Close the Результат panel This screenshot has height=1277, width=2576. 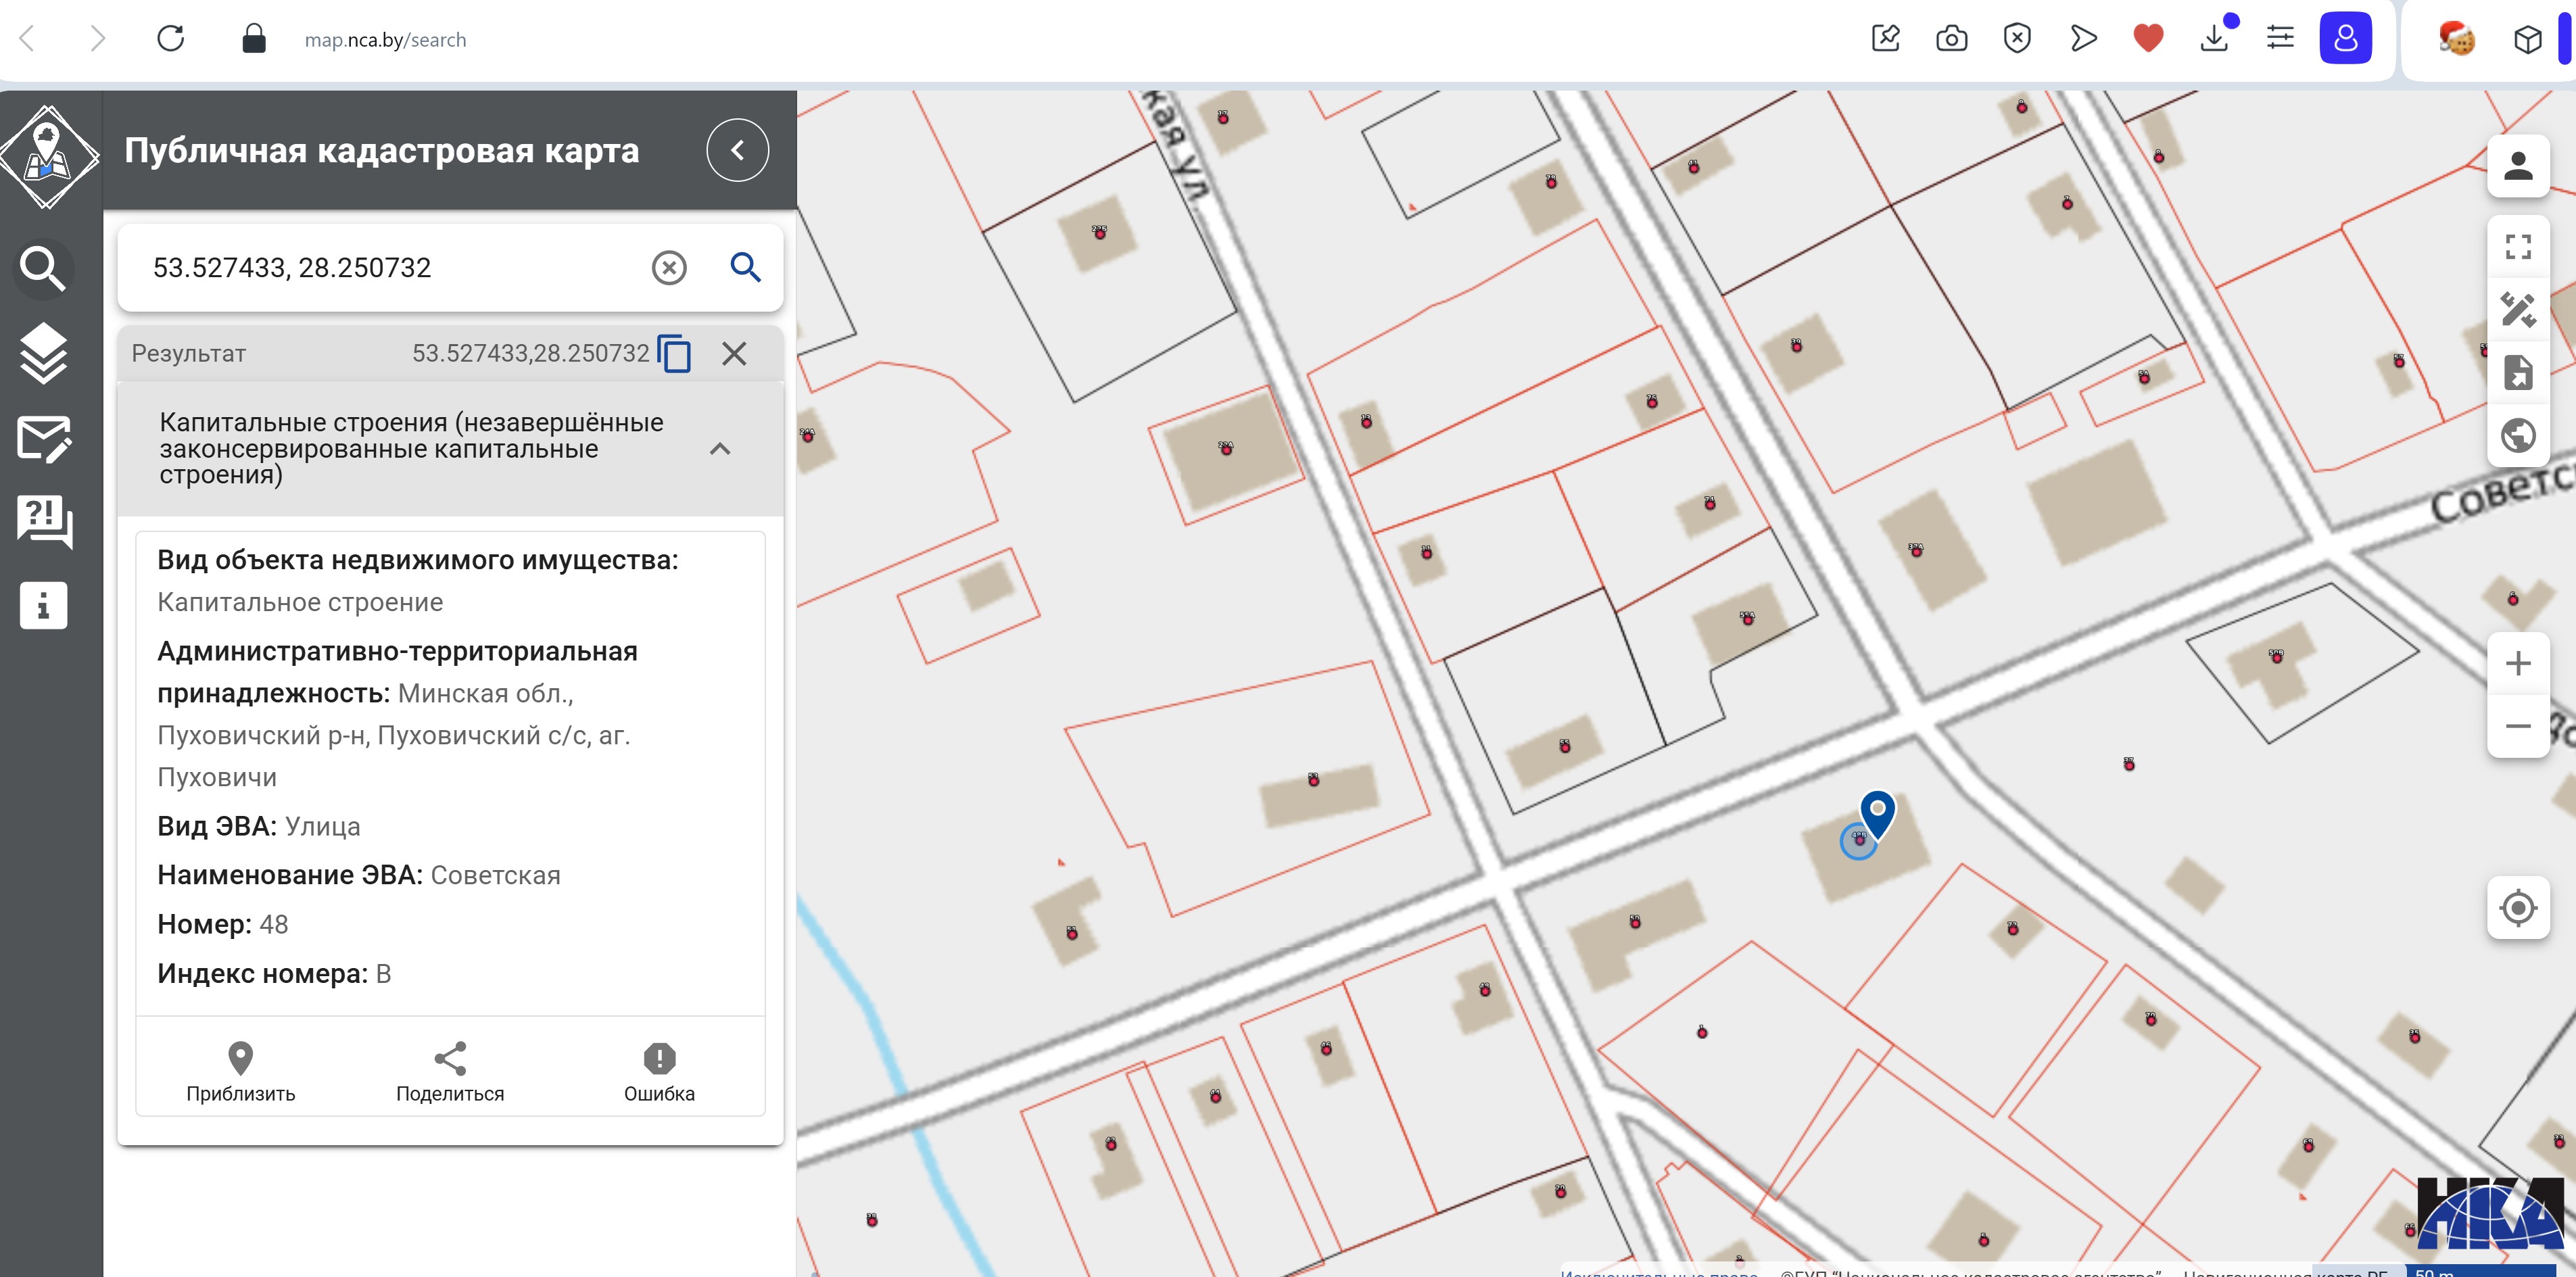[x=734, y=353]
